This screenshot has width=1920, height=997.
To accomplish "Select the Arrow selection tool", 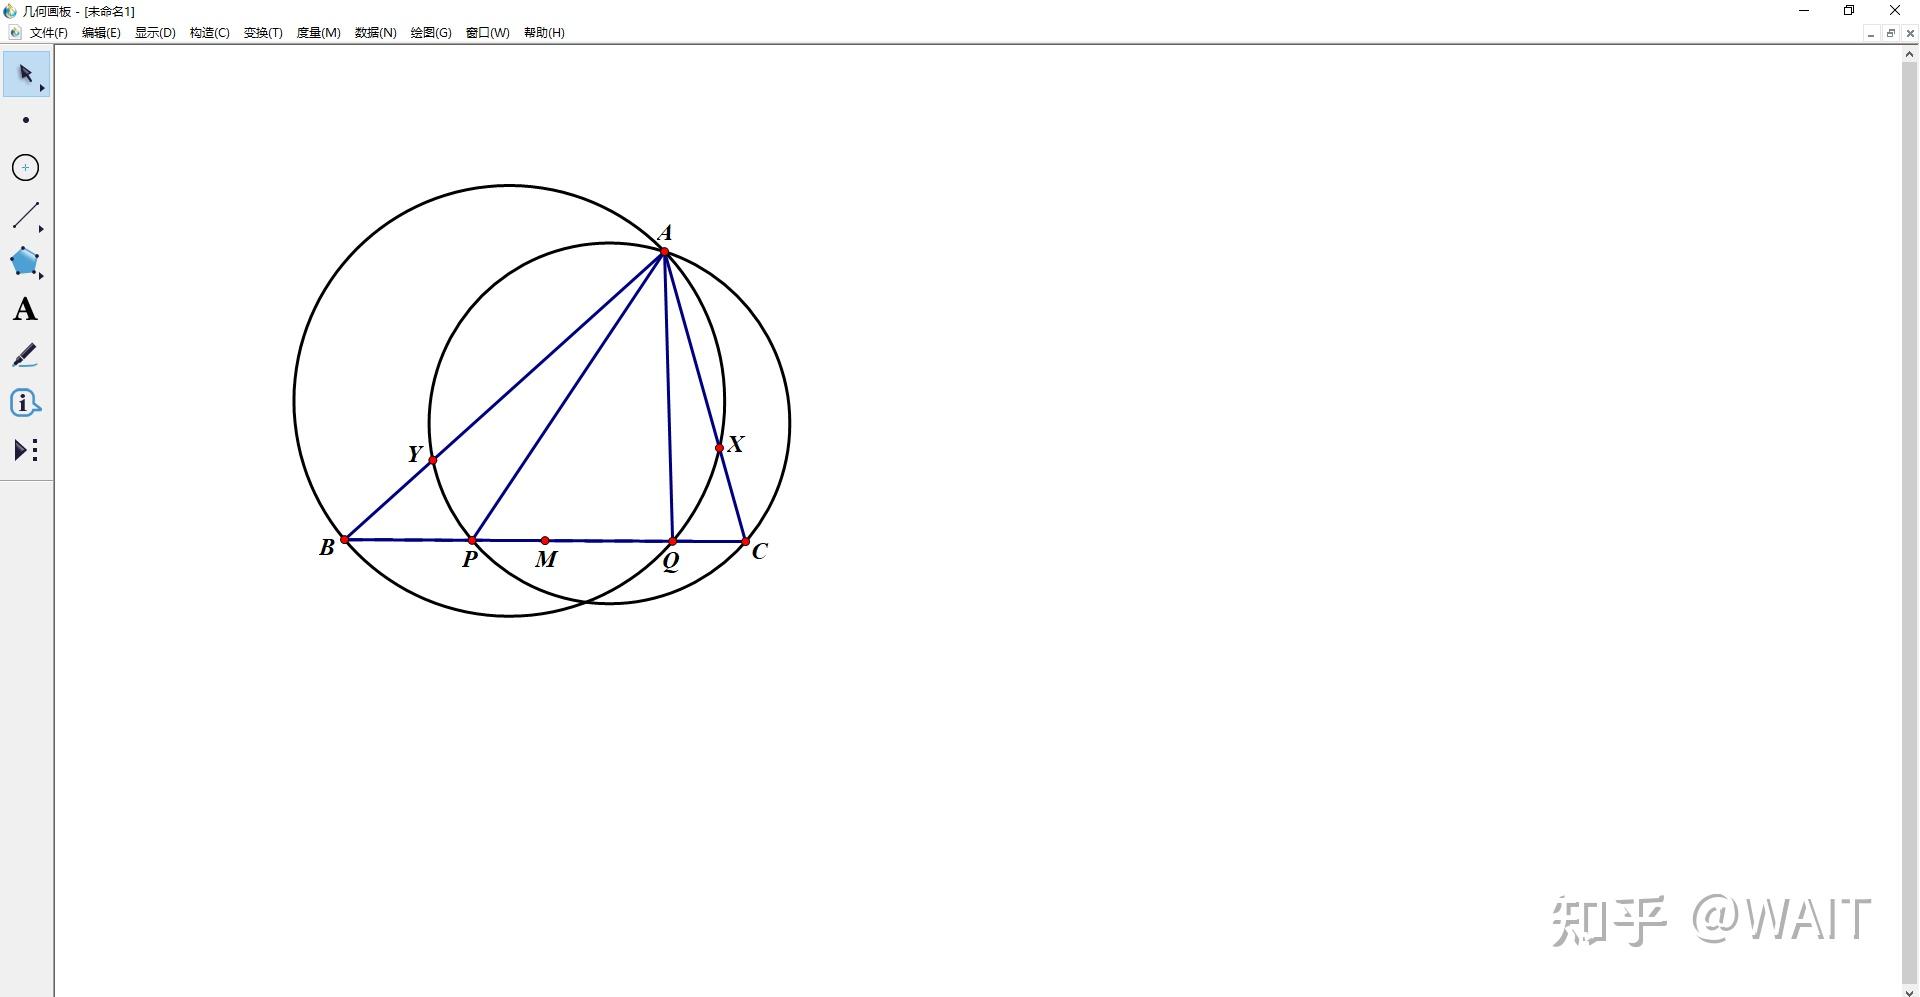I will coord(26,75).
